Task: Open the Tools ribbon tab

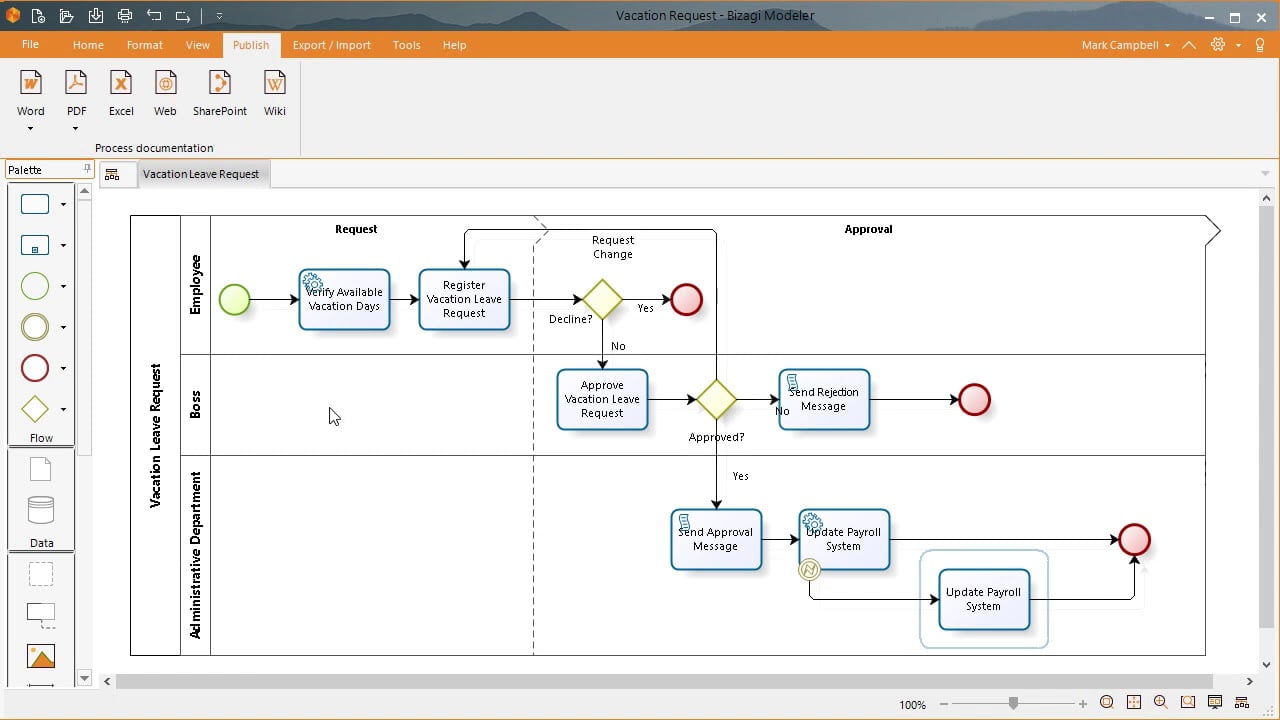Action: pyautogui.click(x=406, y=45)
